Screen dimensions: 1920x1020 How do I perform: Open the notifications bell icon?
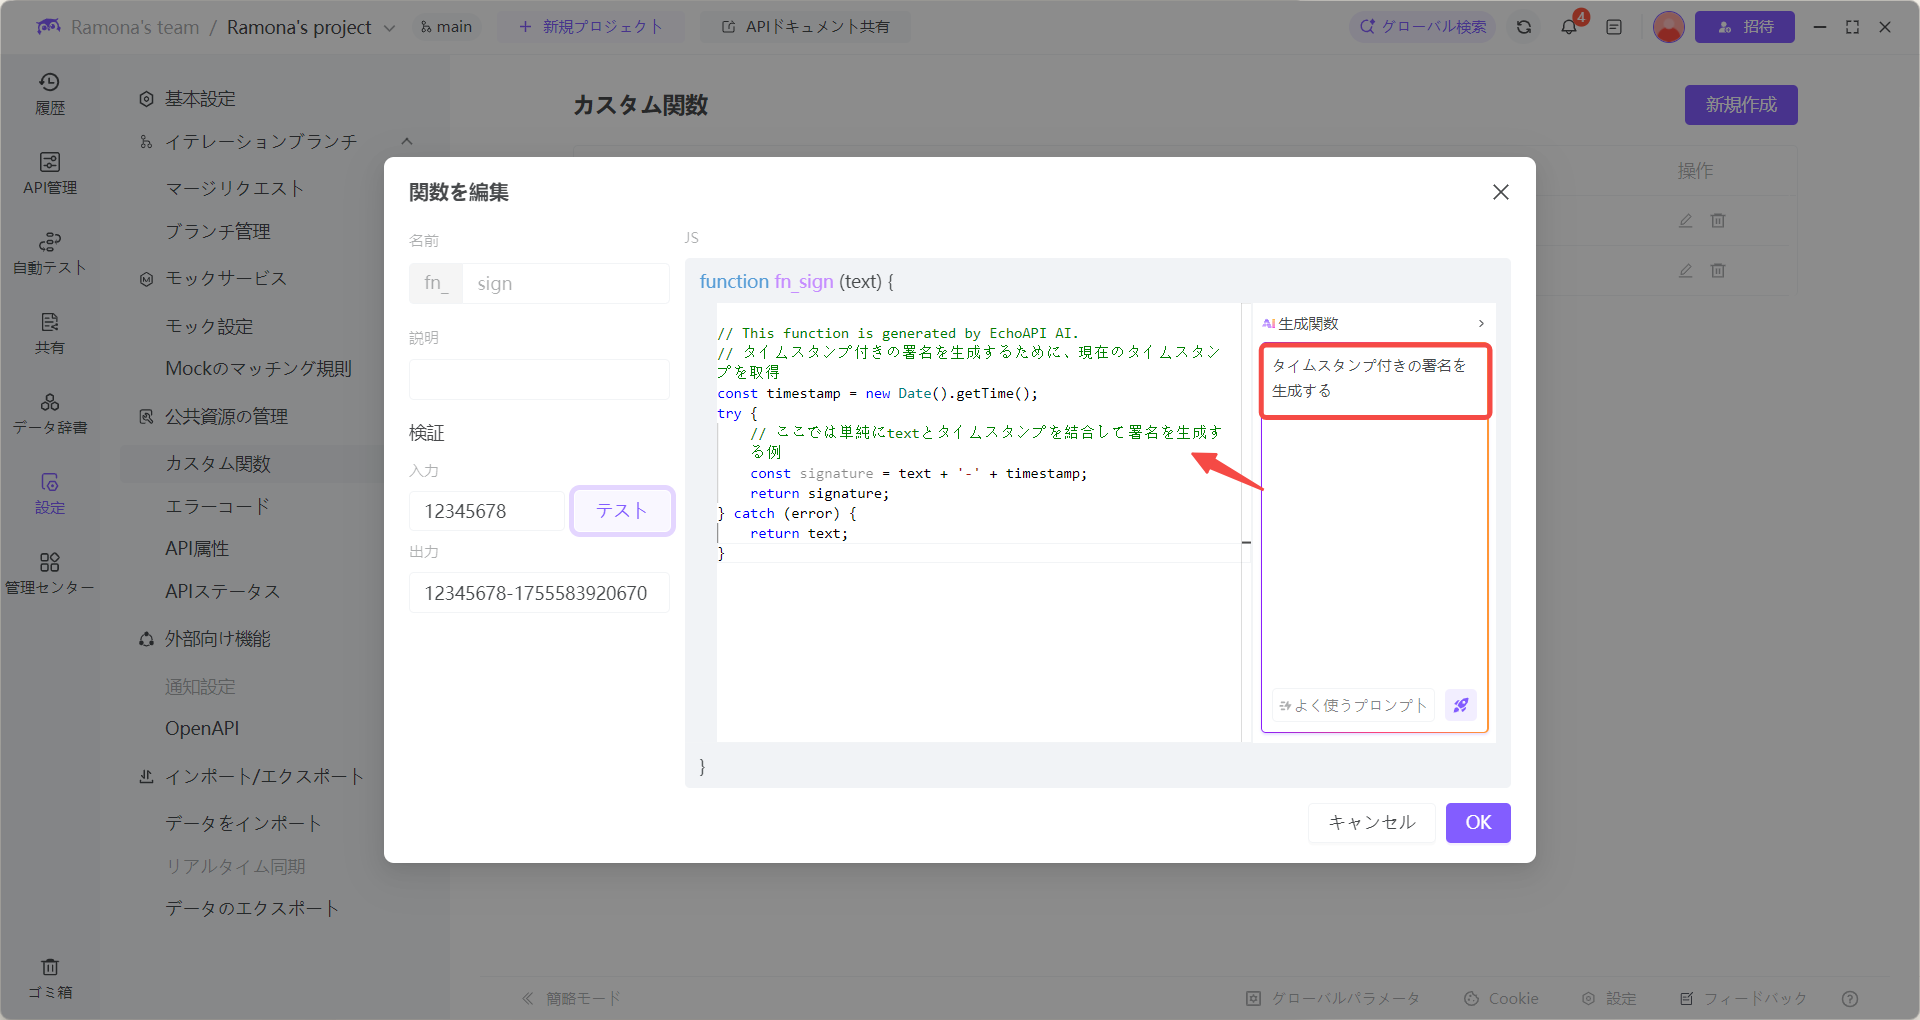click(1569, 27)
